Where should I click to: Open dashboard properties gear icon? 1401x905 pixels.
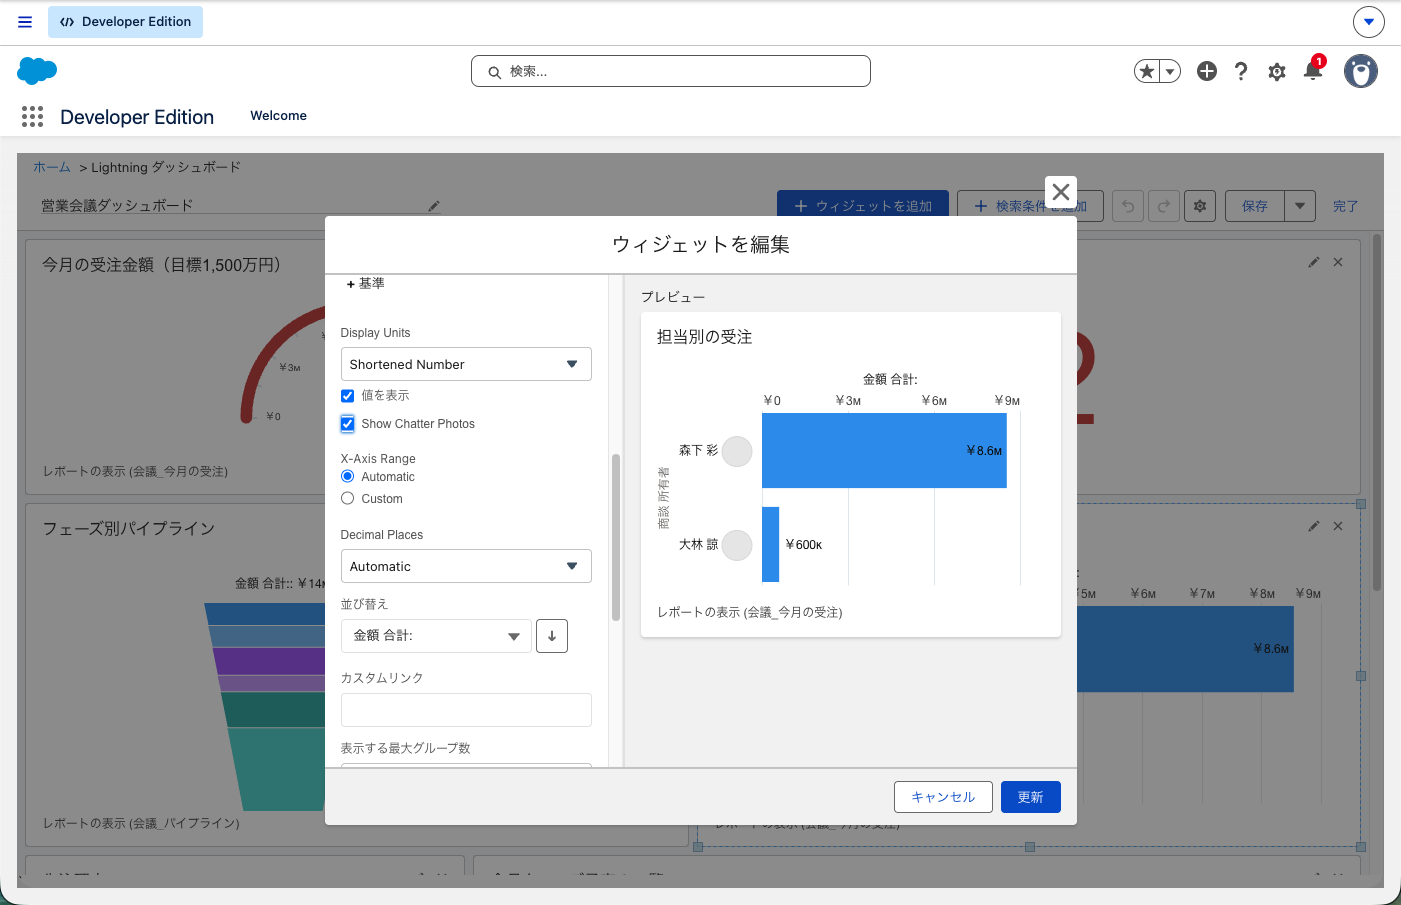1200,206
